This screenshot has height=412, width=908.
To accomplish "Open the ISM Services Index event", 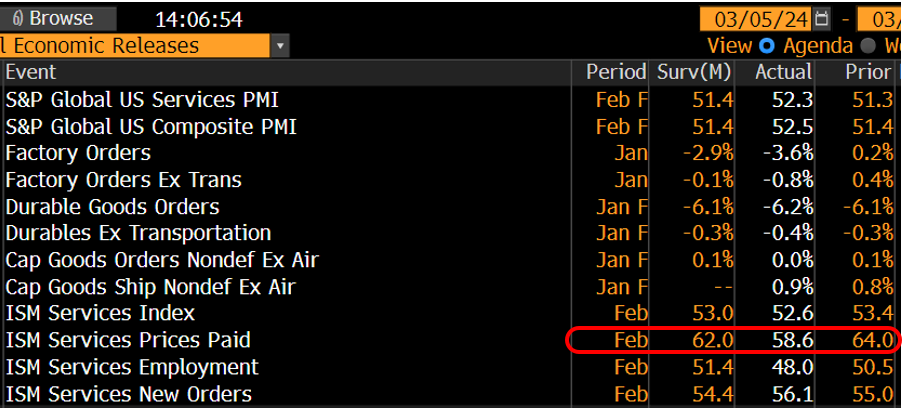I will click(100, 313).
